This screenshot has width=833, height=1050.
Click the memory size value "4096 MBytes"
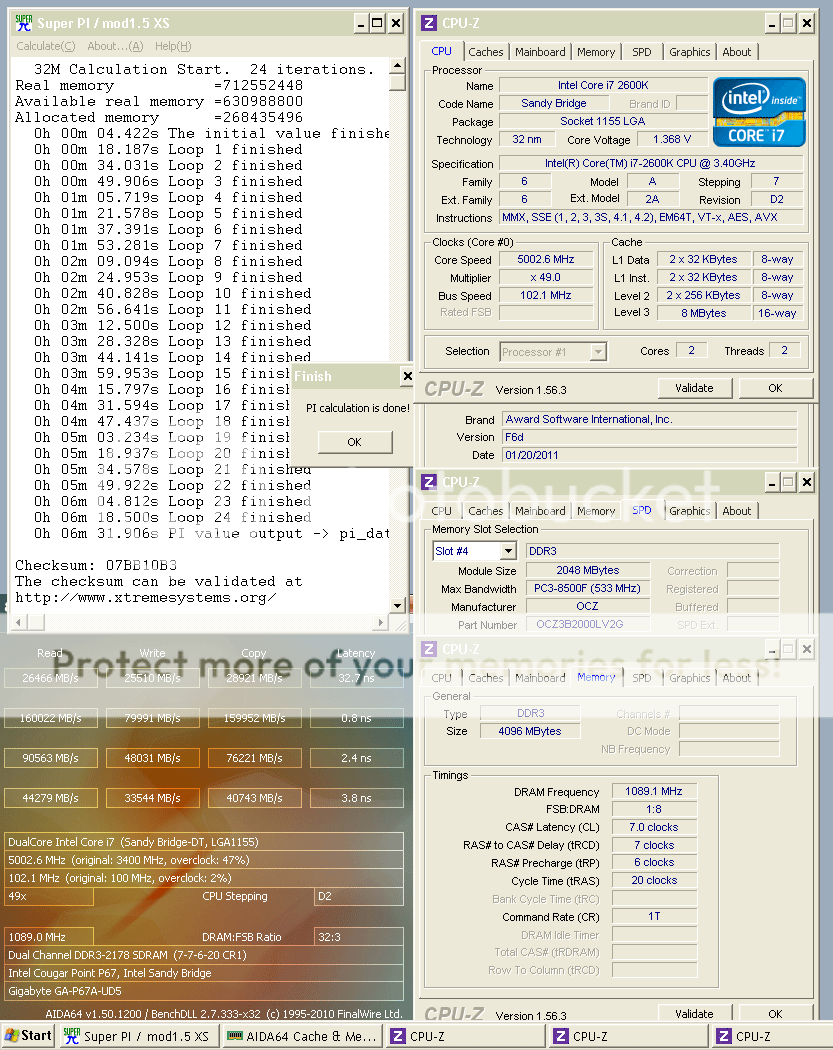(530, 731)
